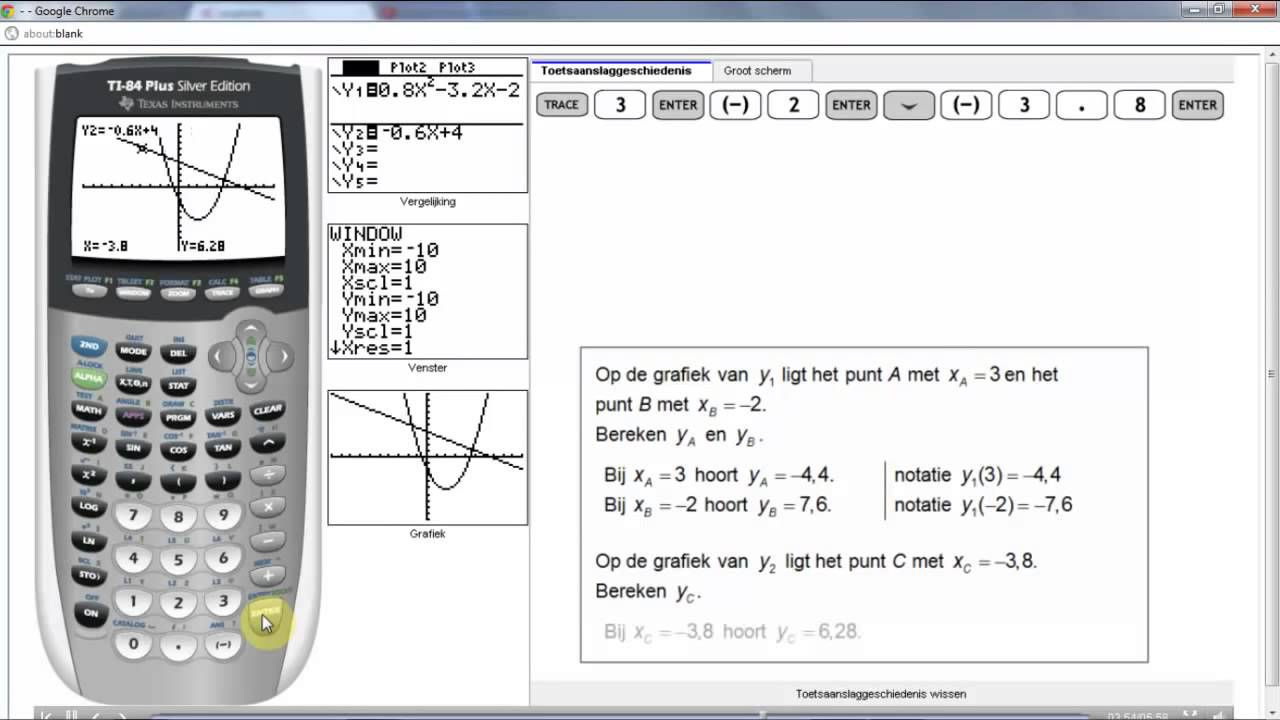1280x720 pixels.
Task: Click the right arrow cursor key
Action: 283,356
